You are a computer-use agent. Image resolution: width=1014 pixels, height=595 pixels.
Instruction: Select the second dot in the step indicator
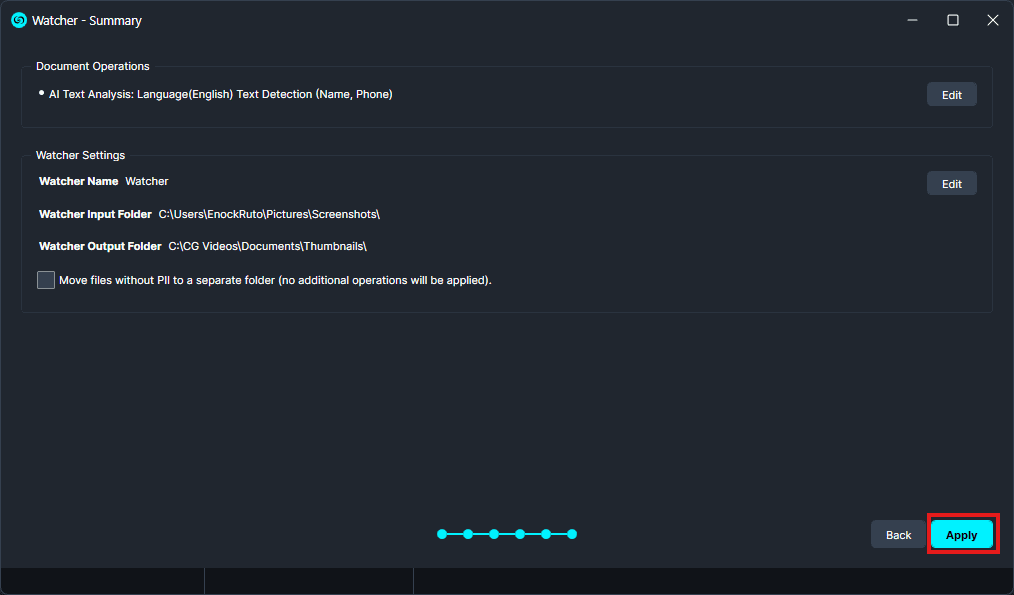click(468, 534)
